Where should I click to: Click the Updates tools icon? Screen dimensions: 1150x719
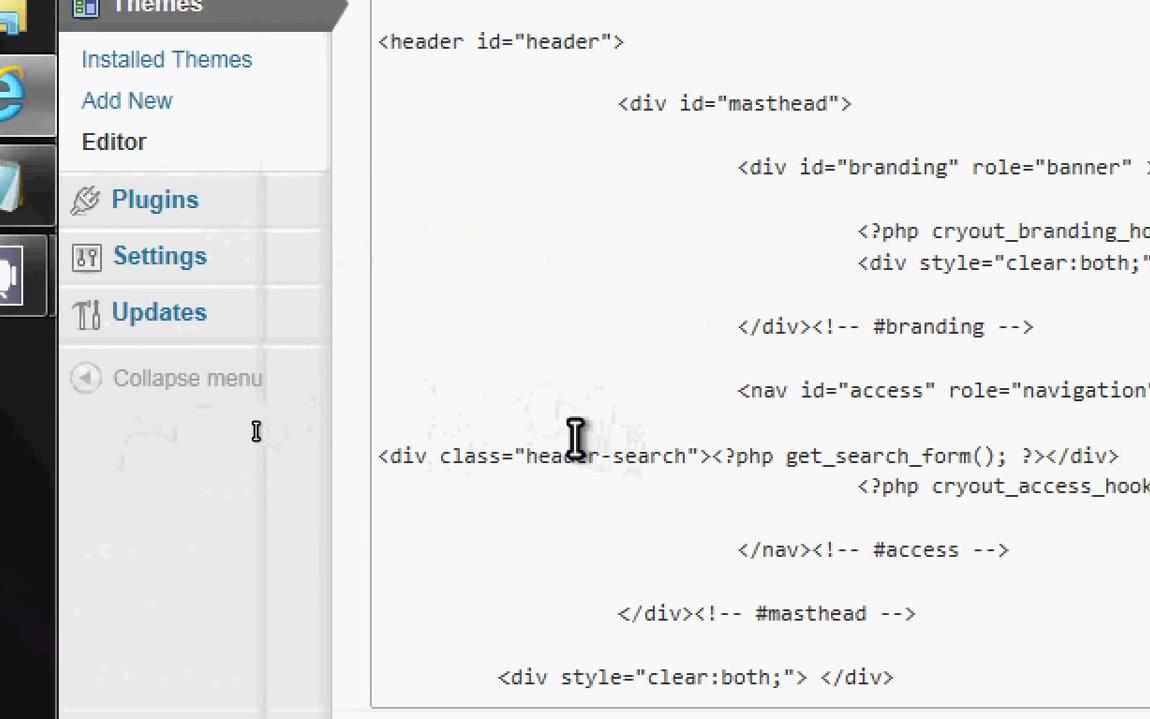coord(87,314)
